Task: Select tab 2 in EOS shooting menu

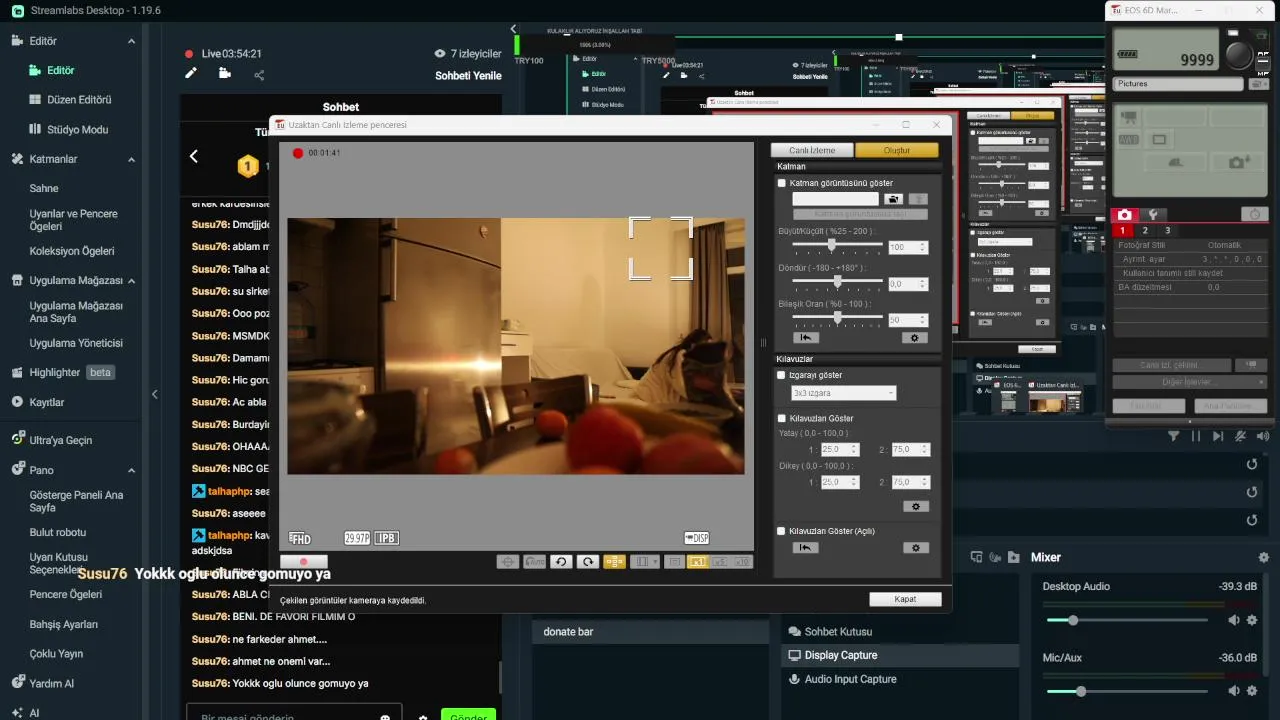Action: (x=1145, y=231)
